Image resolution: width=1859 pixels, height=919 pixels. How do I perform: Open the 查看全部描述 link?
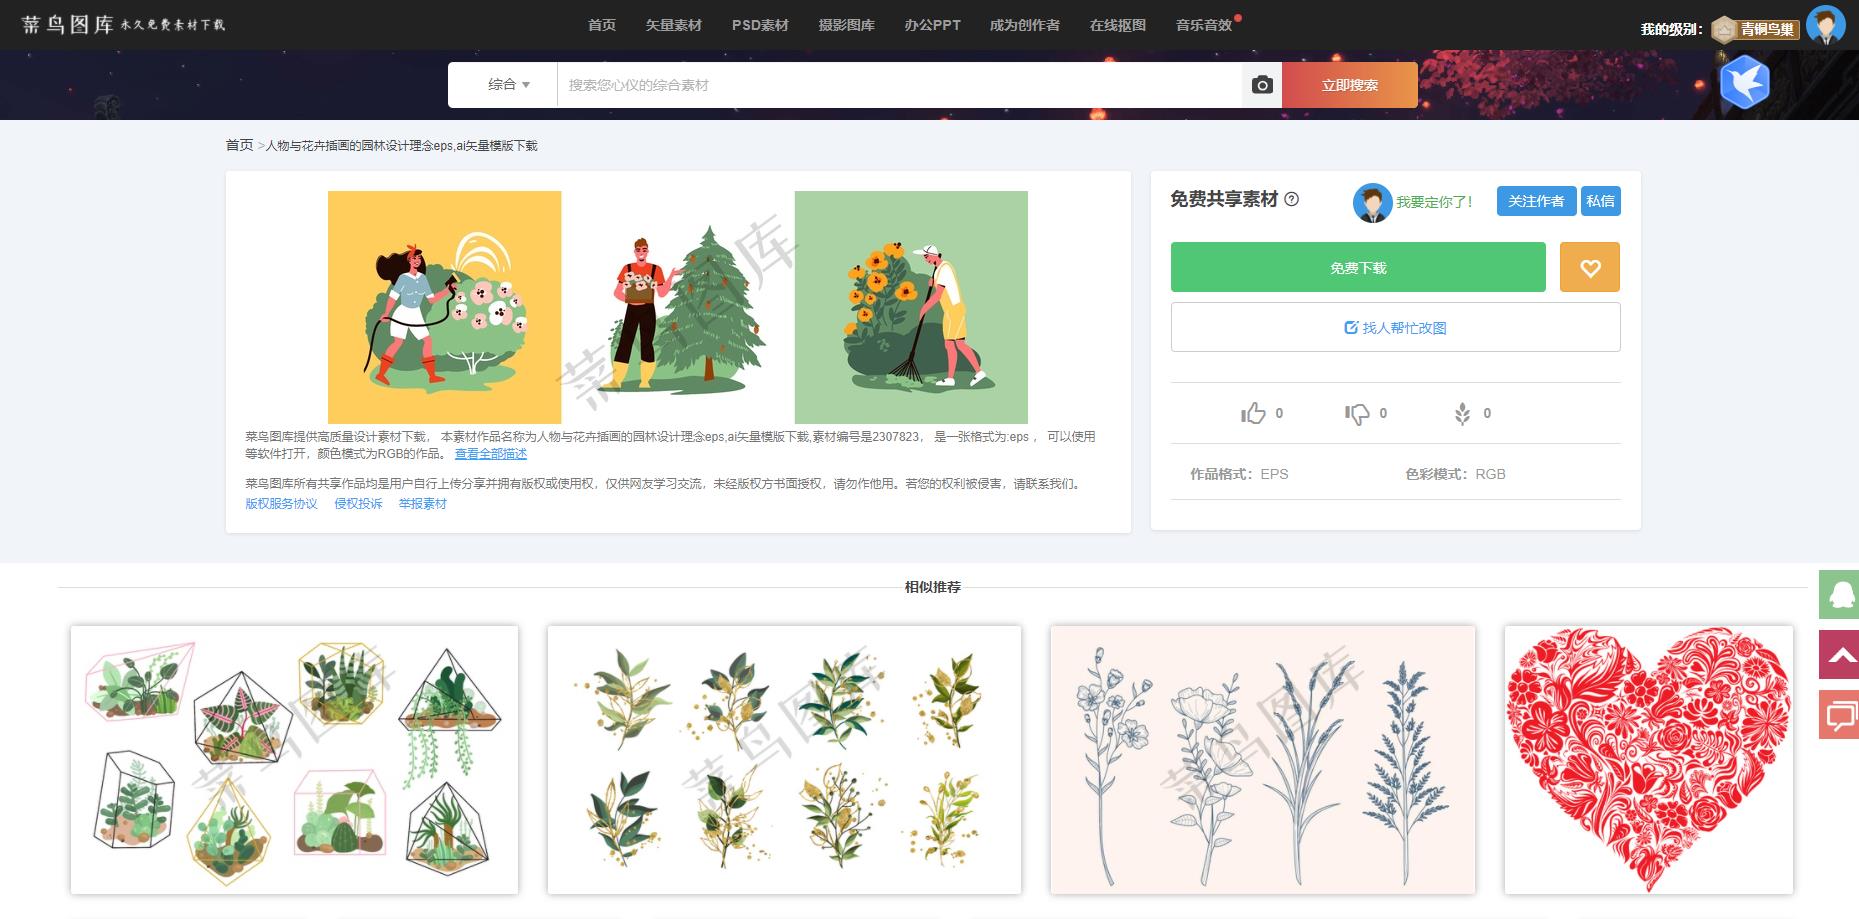(492, 453)
